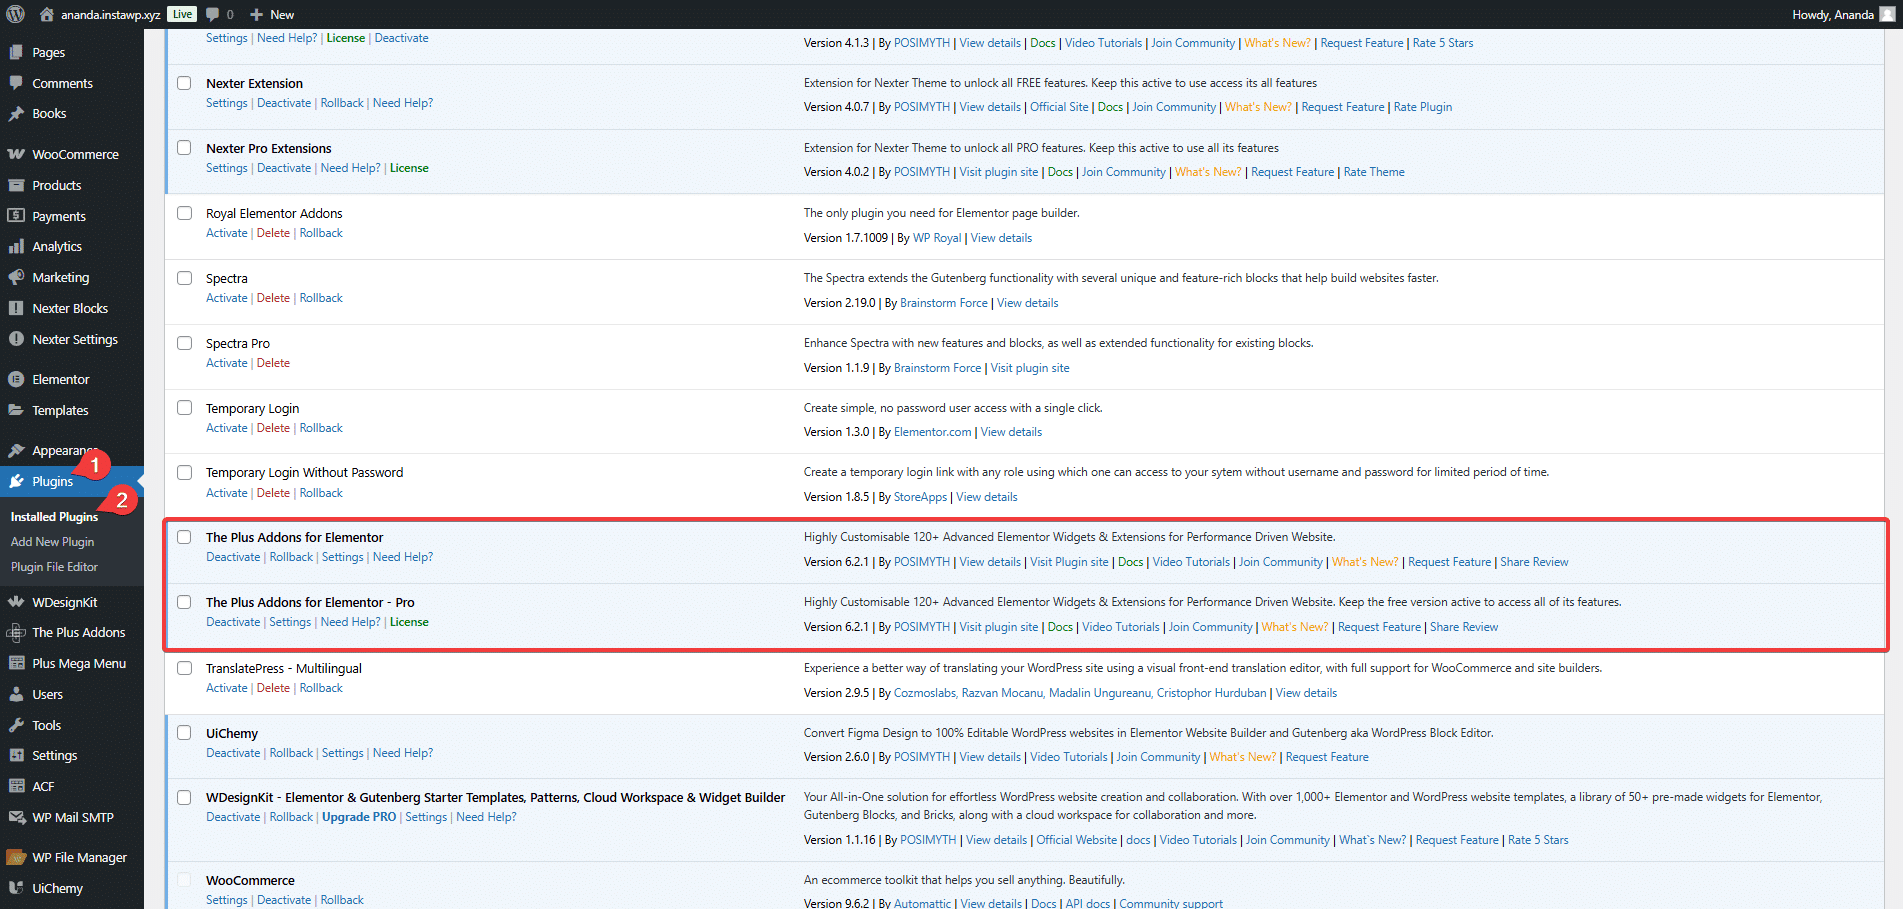Deactivate The Plus Addons for Elementor - Pro
The image size is (1903, 909).
pyautogui.click(x=233, y=622)
